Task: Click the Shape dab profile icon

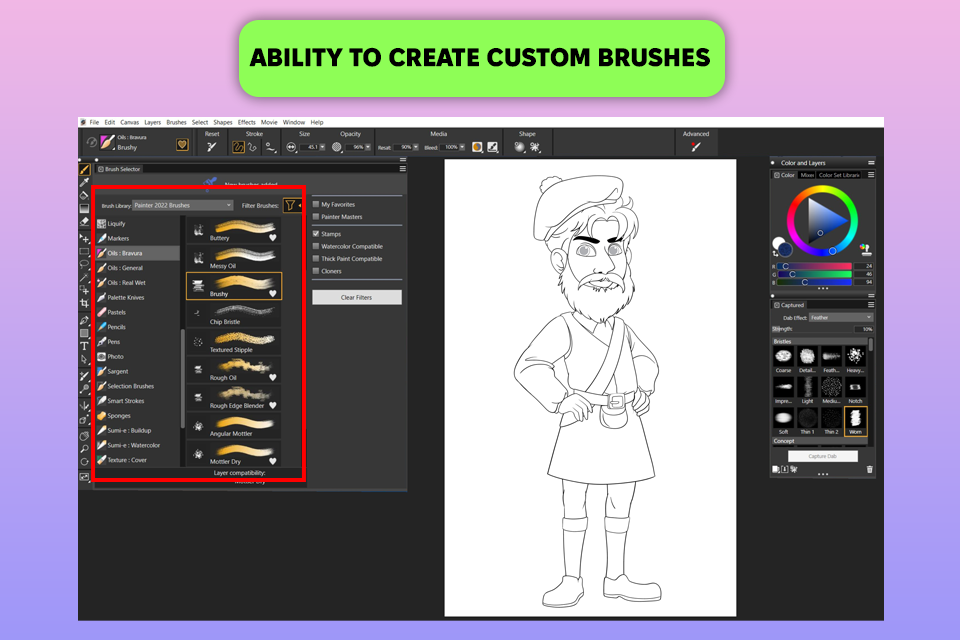Action: click(520, 147)
